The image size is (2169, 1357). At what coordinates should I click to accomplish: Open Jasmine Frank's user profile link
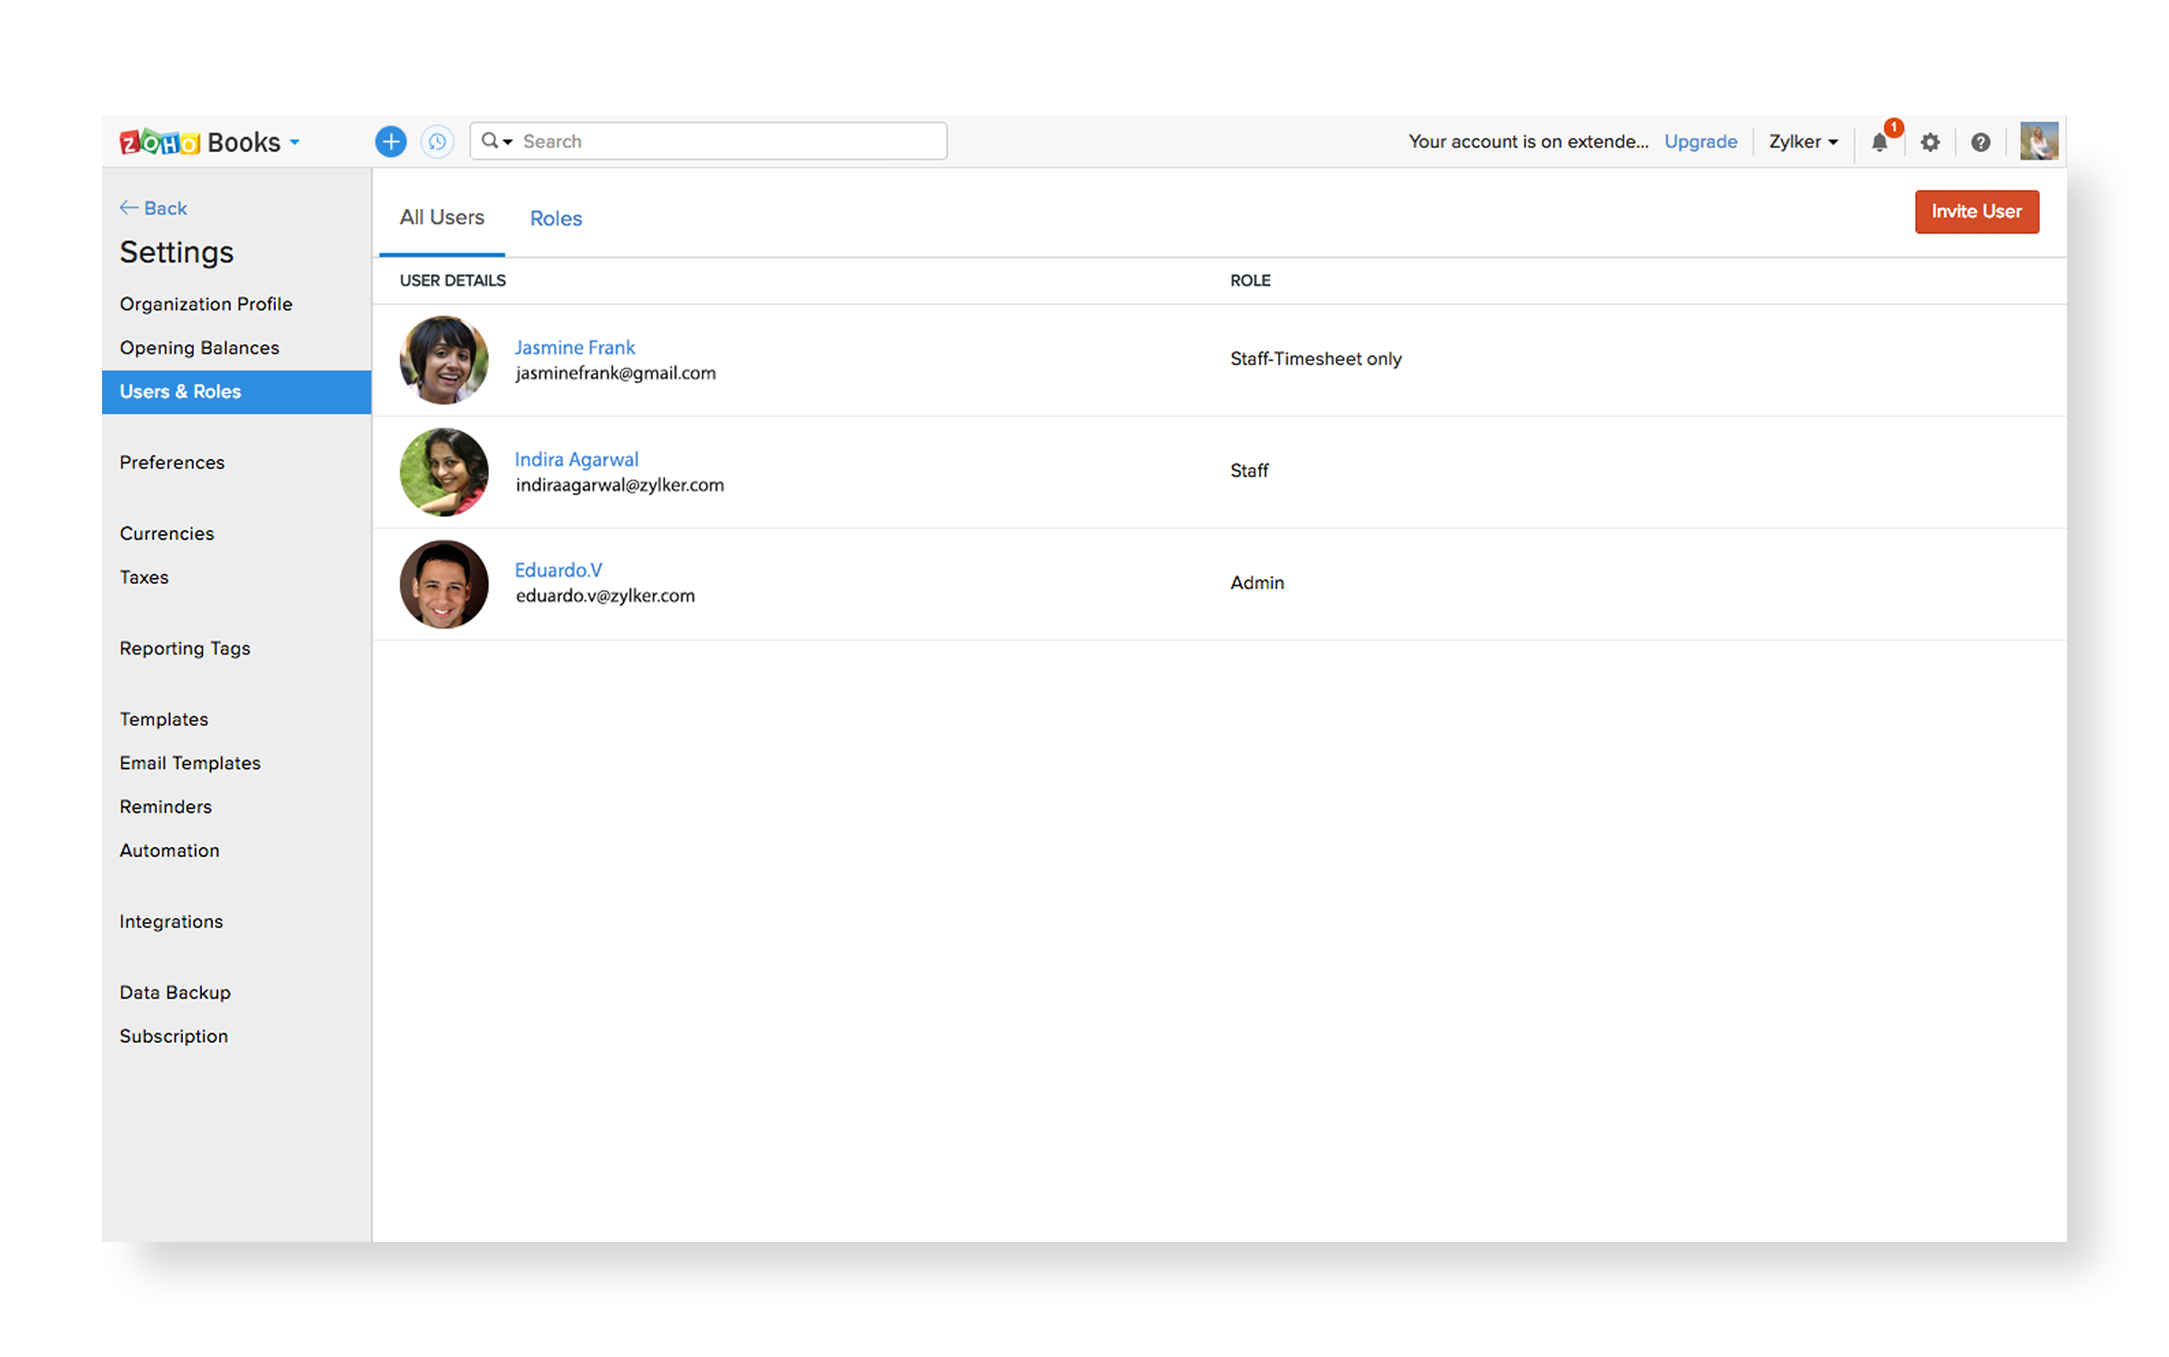click(574, 347)
